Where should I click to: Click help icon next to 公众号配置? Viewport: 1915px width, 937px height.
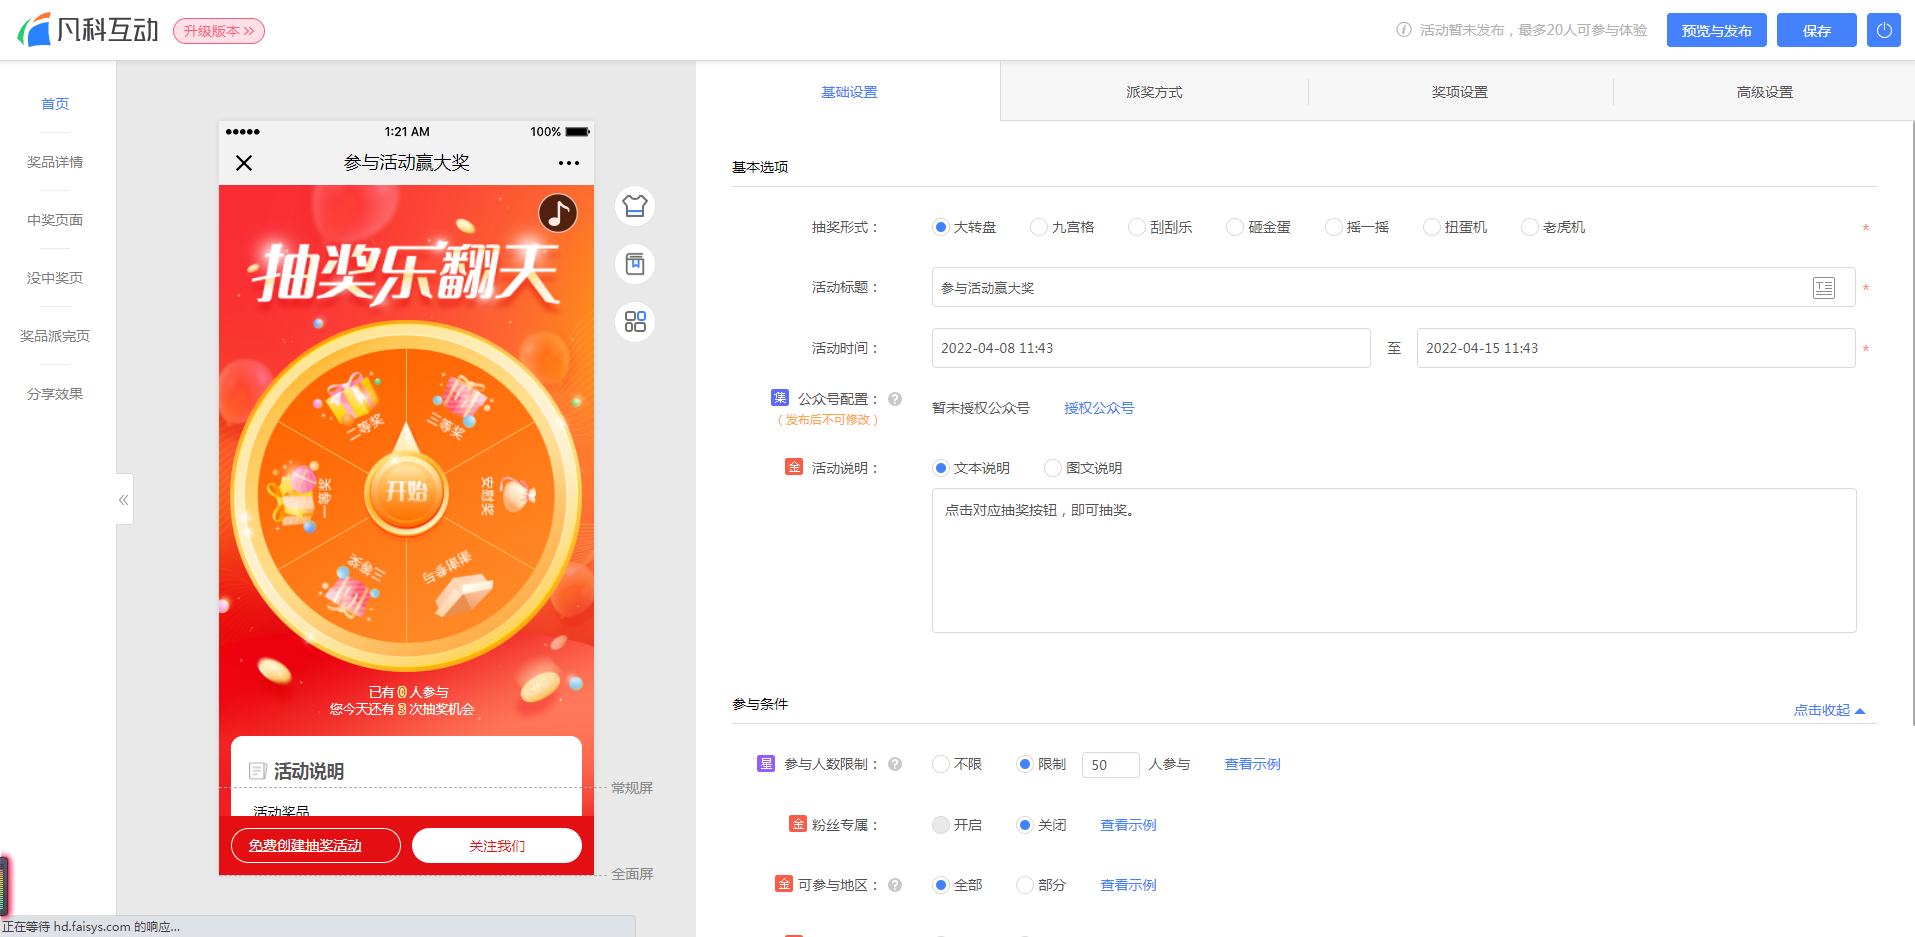895,399
